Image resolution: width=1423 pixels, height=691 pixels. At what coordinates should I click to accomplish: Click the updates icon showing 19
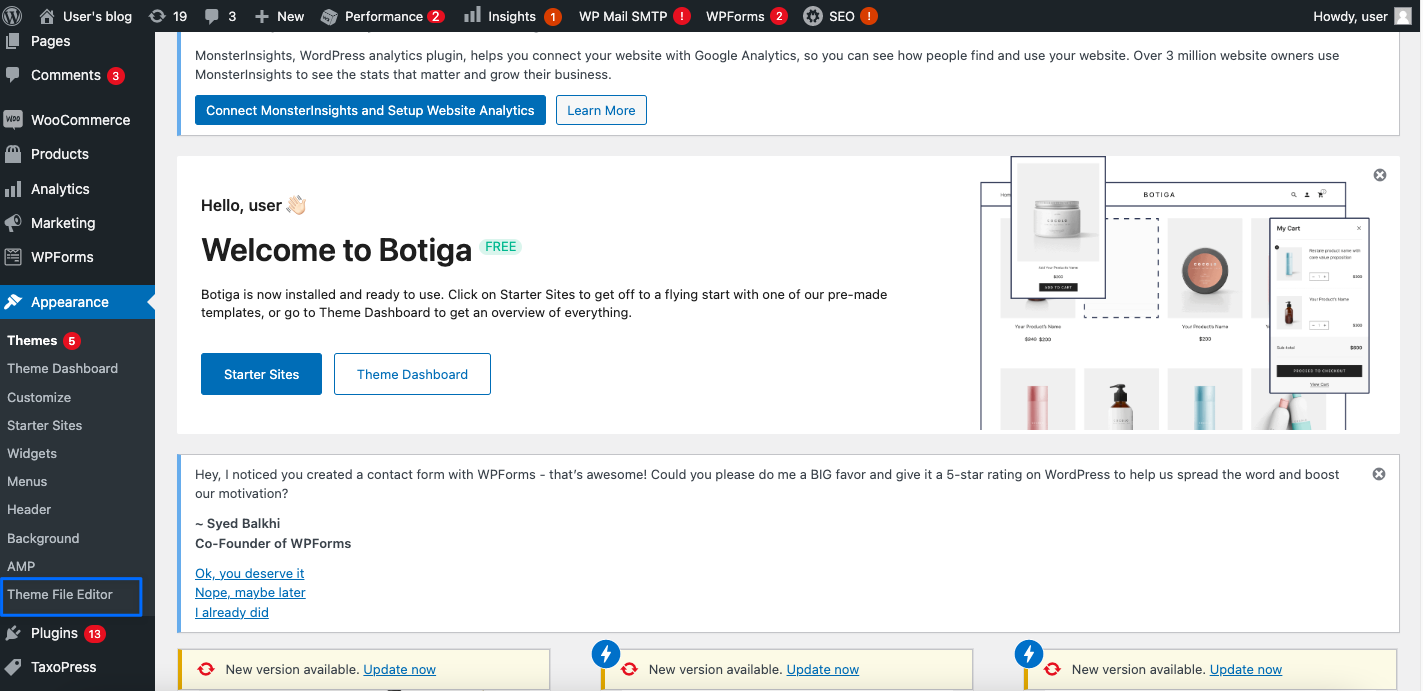click(x=157, y=16)
